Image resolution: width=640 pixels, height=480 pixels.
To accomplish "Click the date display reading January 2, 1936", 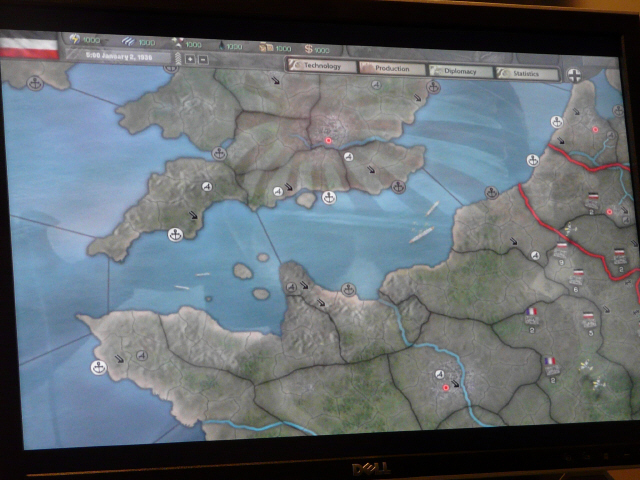I will coord(119,56).
